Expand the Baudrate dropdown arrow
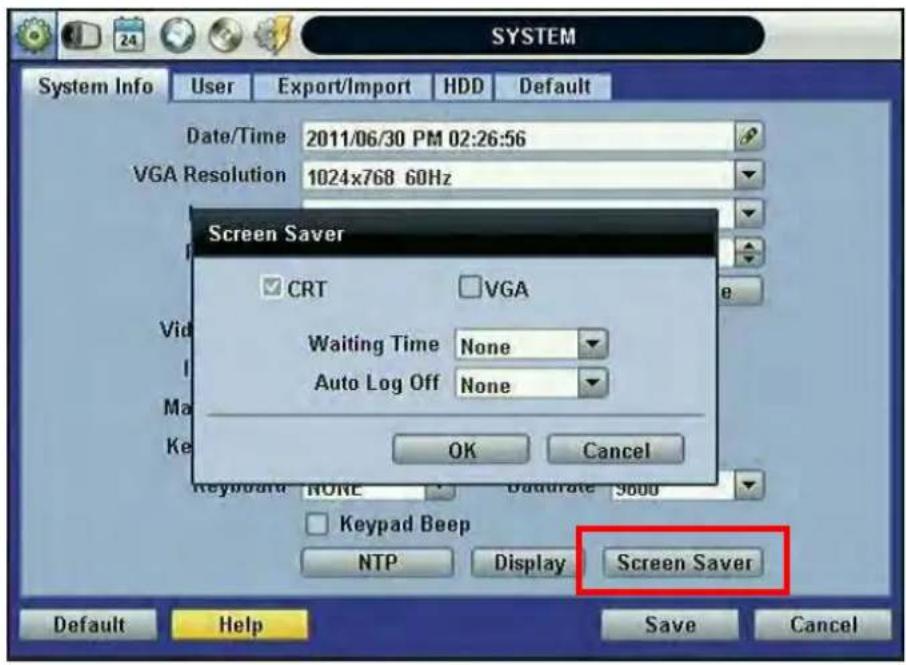This screenshot has height=665, width=906. pos(749,485)
